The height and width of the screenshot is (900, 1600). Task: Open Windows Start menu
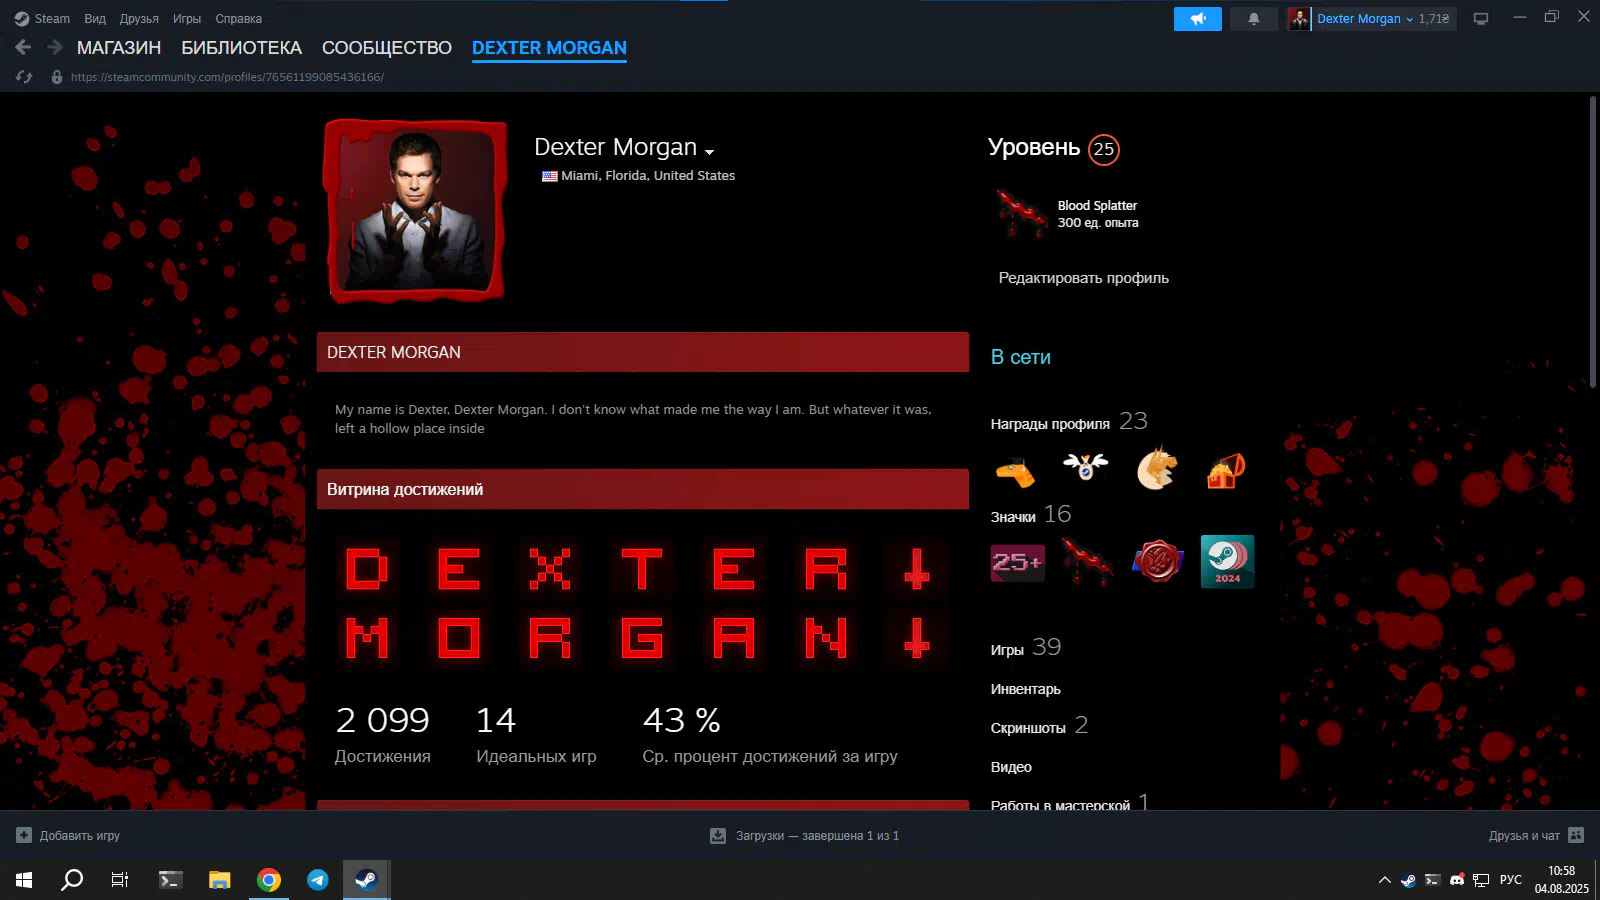click(x=24, y=880)
